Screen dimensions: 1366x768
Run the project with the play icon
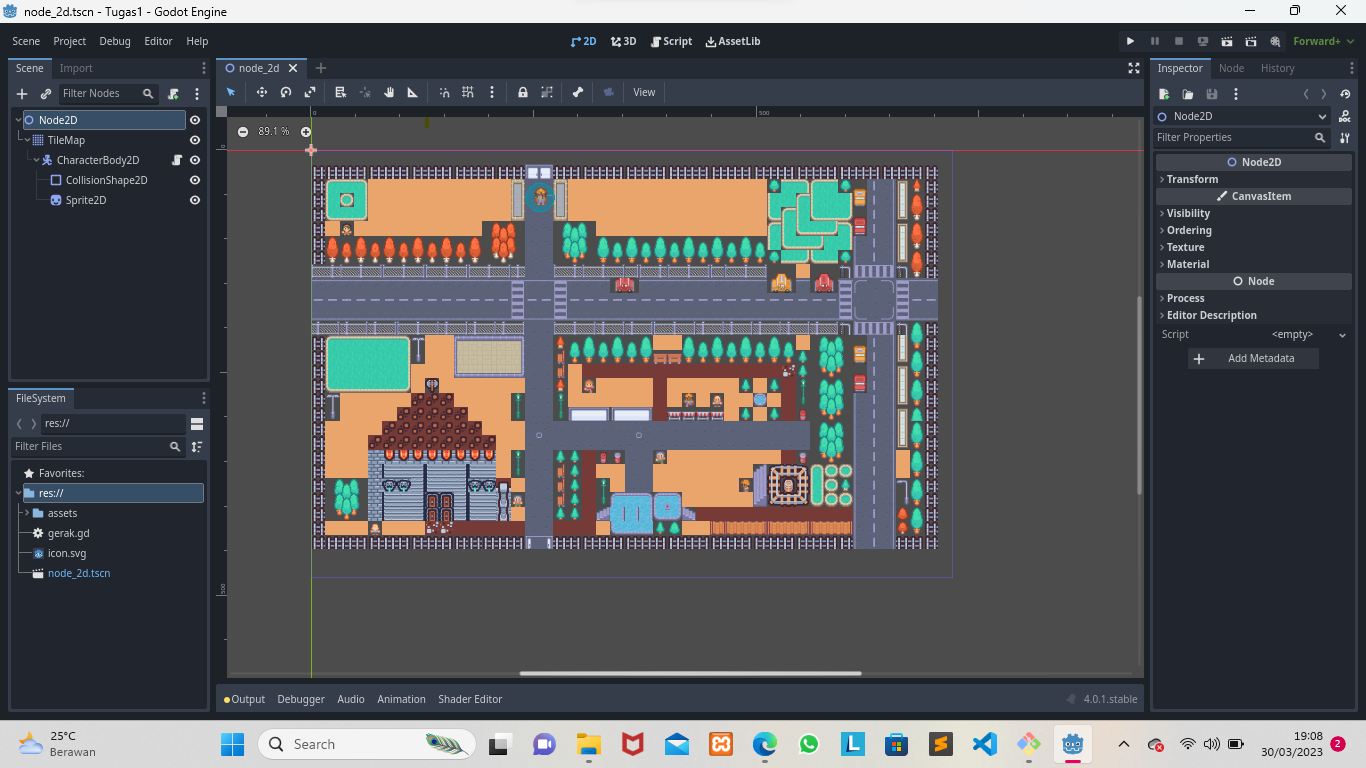(x=1130, y=41)
